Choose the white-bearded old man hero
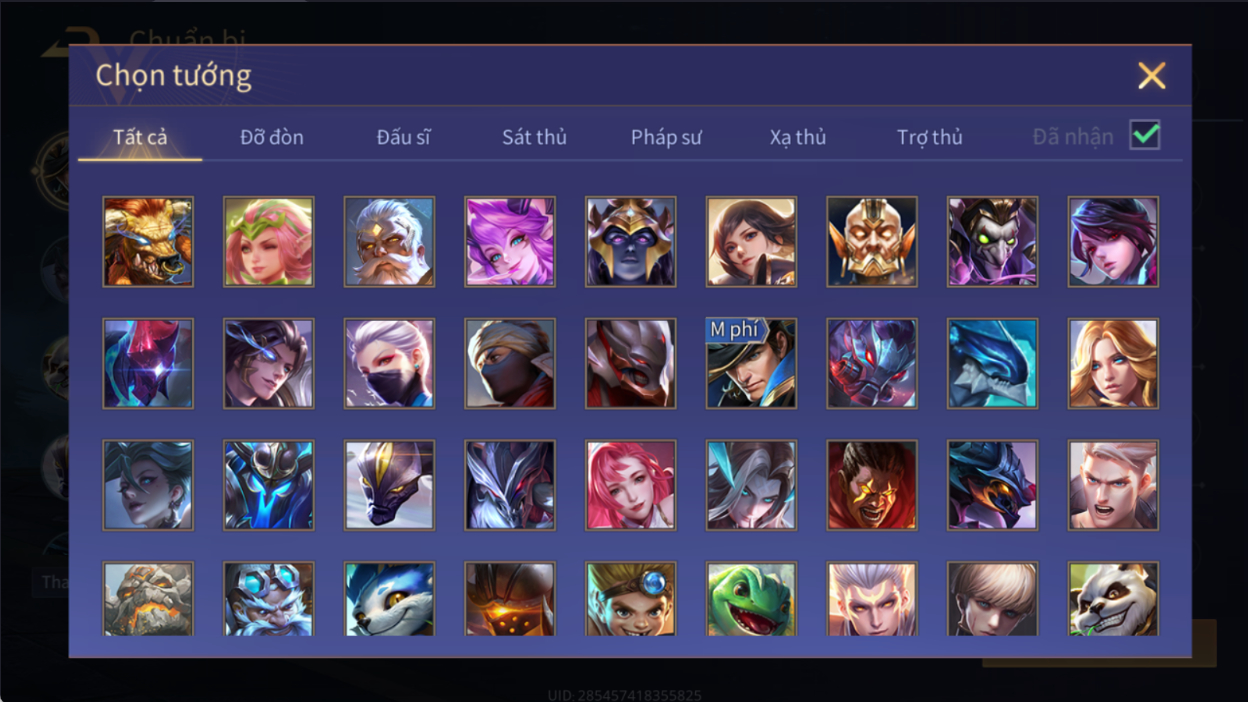Image resolution: width=1248 pixels, height=702 pixels. 389,242
